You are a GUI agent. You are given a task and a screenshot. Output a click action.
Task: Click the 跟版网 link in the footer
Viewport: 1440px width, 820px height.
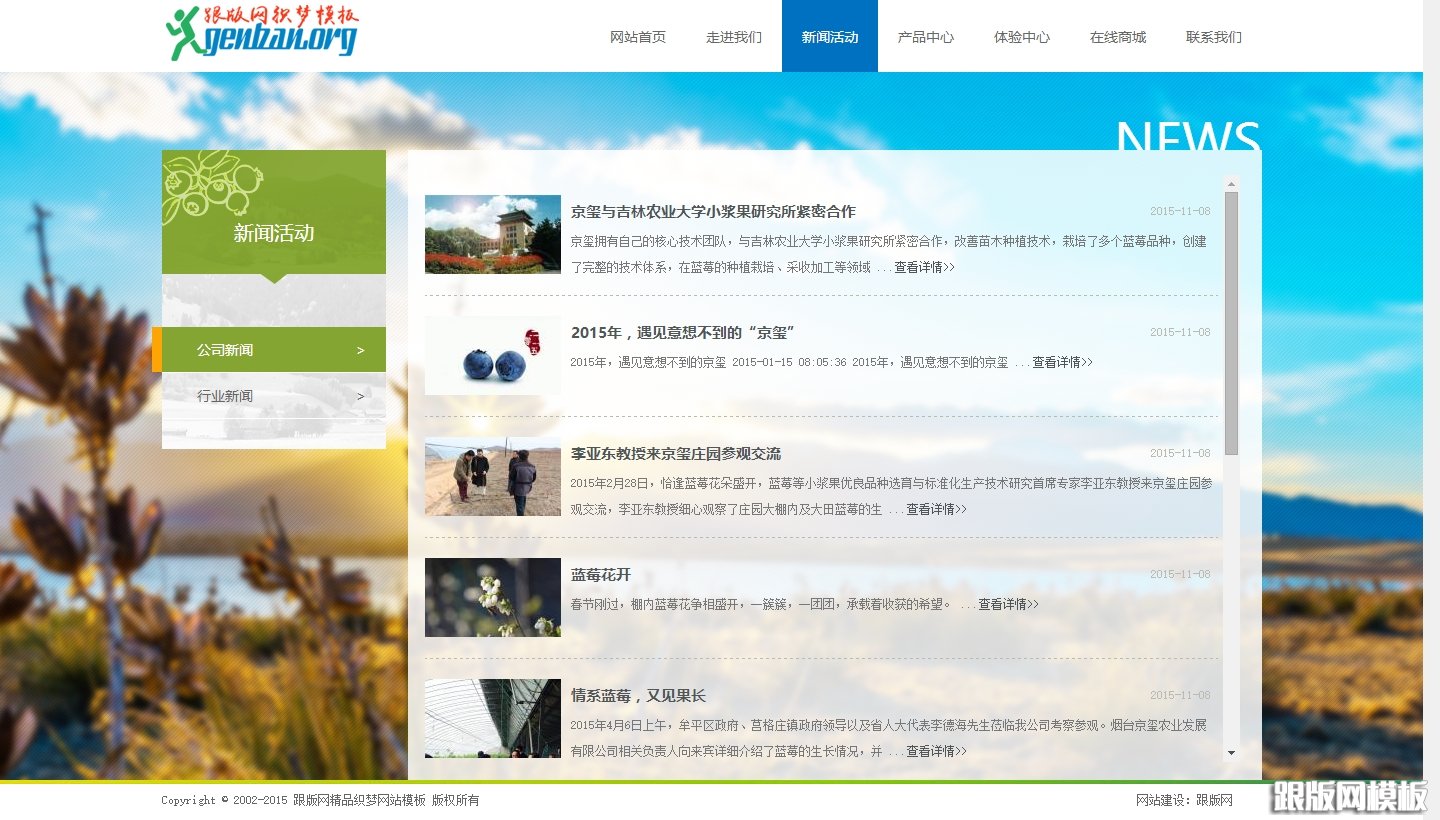[1216, 800]
